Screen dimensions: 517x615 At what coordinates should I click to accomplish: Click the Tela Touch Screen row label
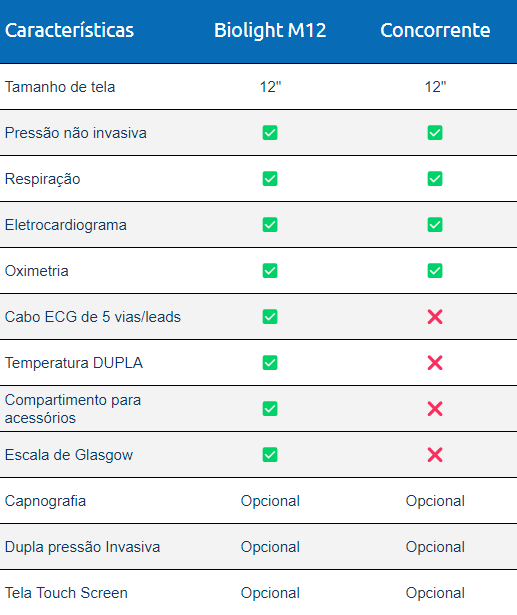(66, 593)
